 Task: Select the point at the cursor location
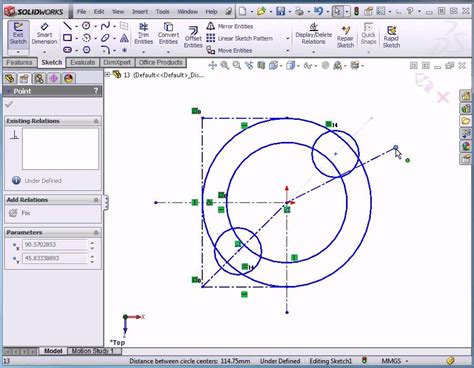[x=395, y=147]
